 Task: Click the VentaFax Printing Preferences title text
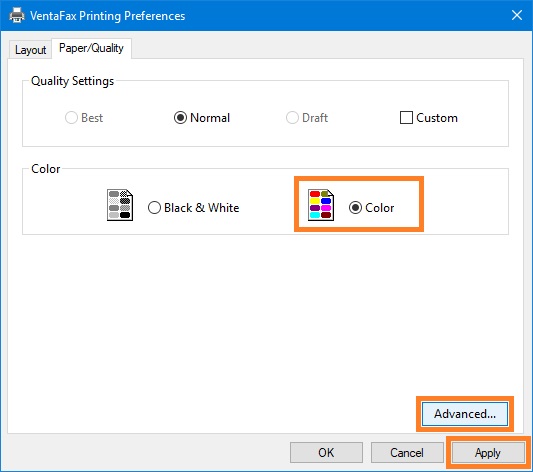[107, 16]
